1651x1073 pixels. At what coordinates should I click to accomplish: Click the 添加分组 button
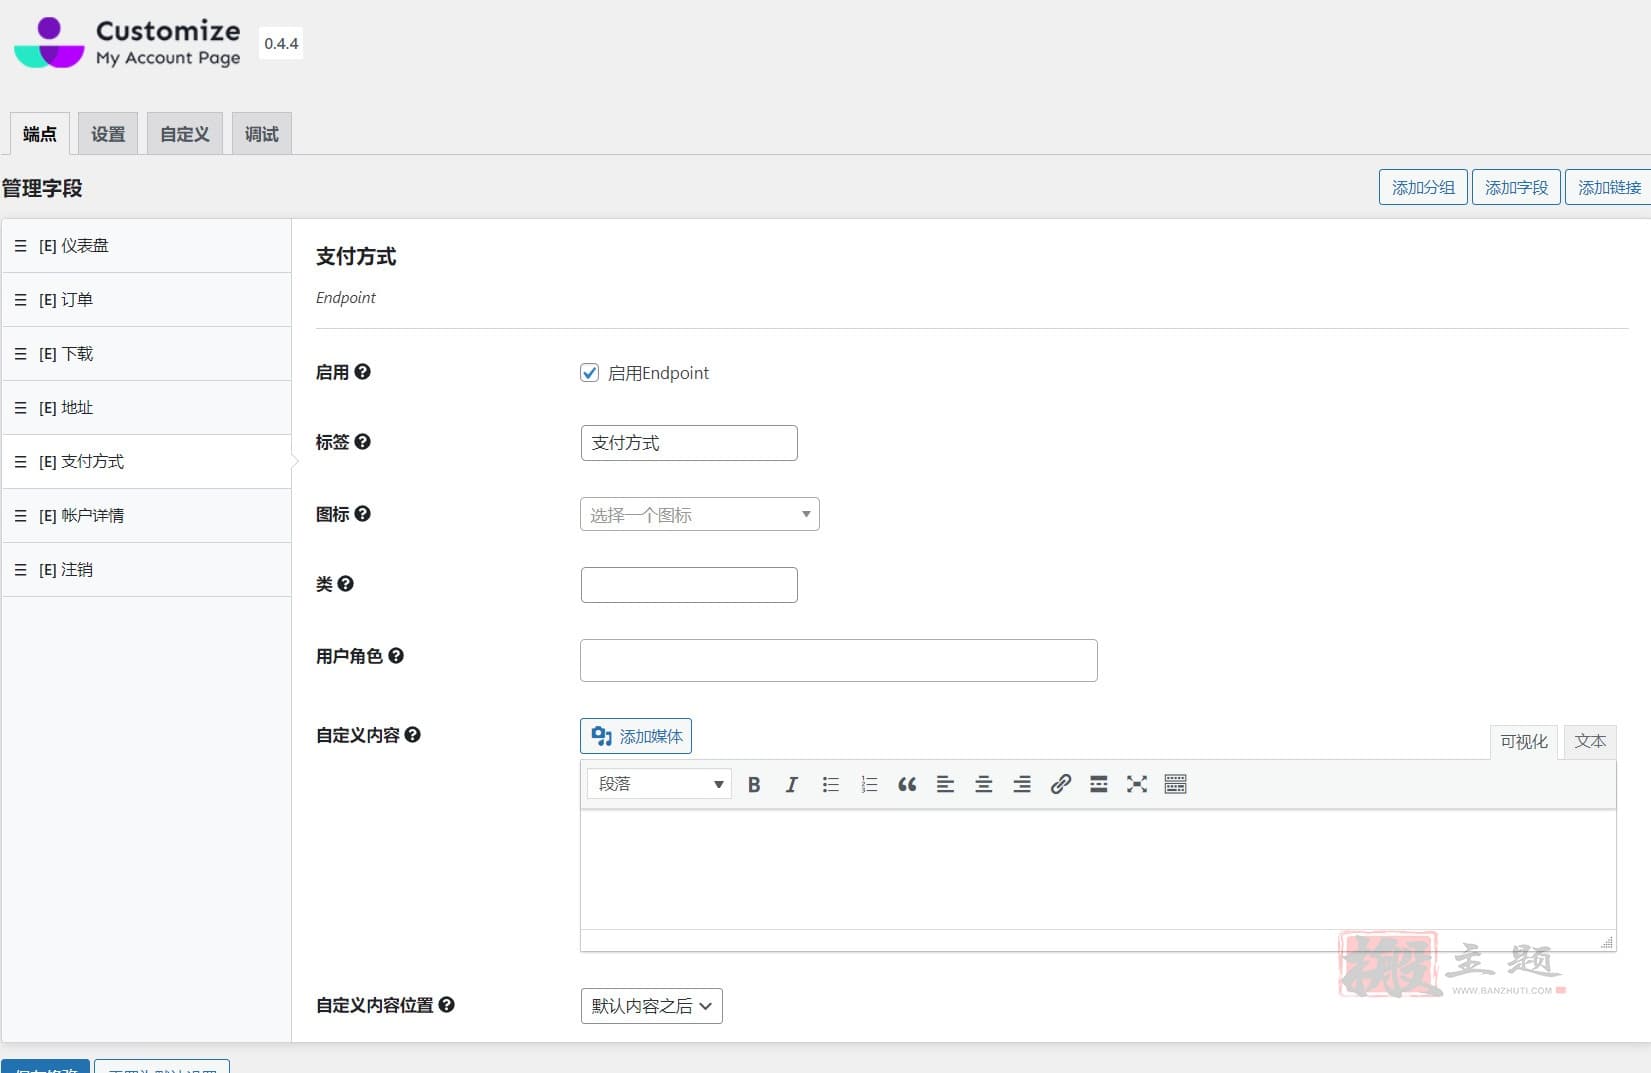click(x=1423, y=187)
